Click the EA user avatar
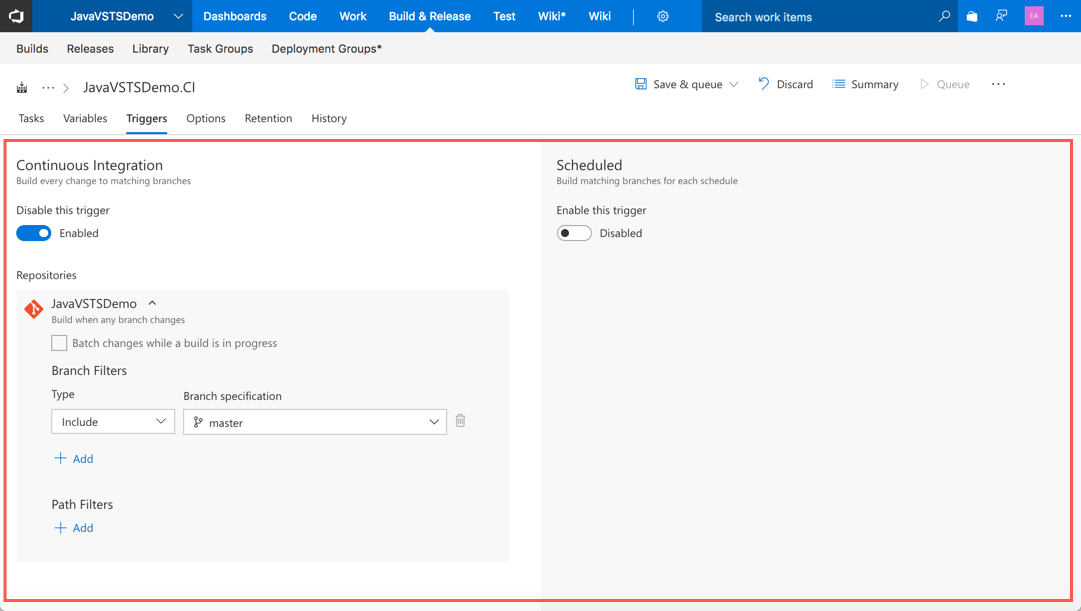Viewport: 1081px width, 611px height. pos(1033,16)
